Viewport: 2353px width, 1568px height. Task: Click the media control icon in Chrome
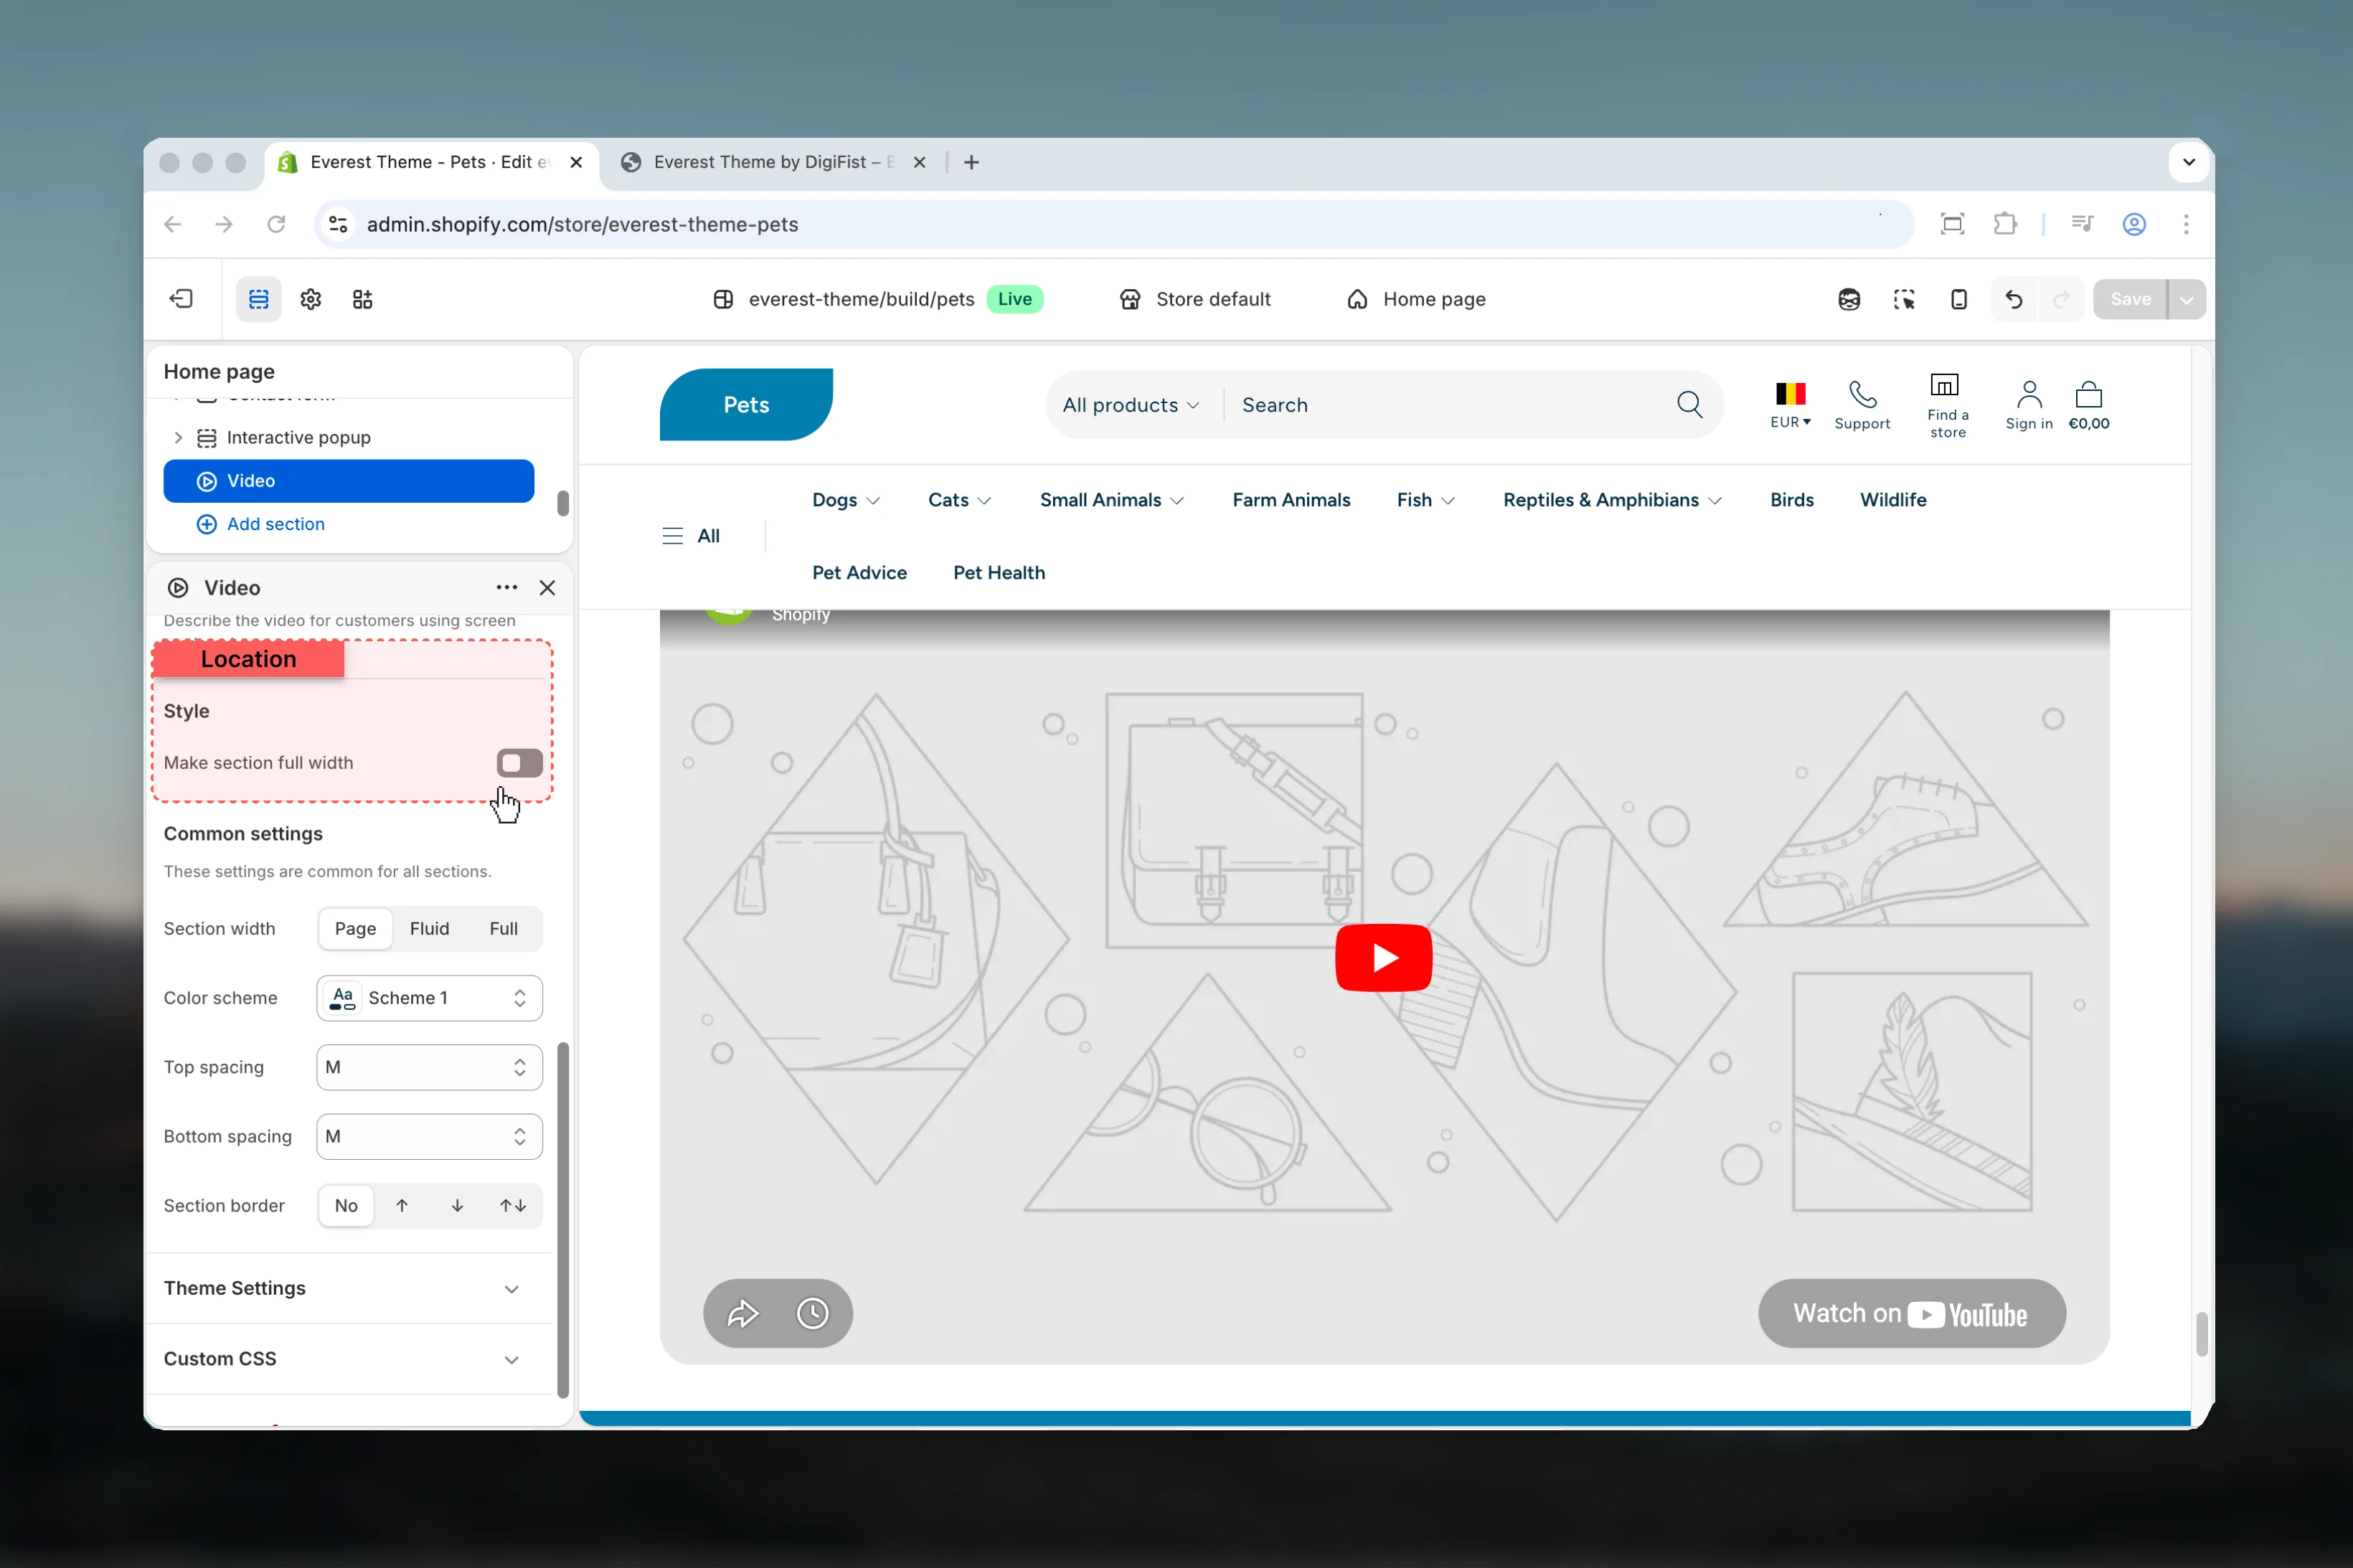tap(2082, 224)
